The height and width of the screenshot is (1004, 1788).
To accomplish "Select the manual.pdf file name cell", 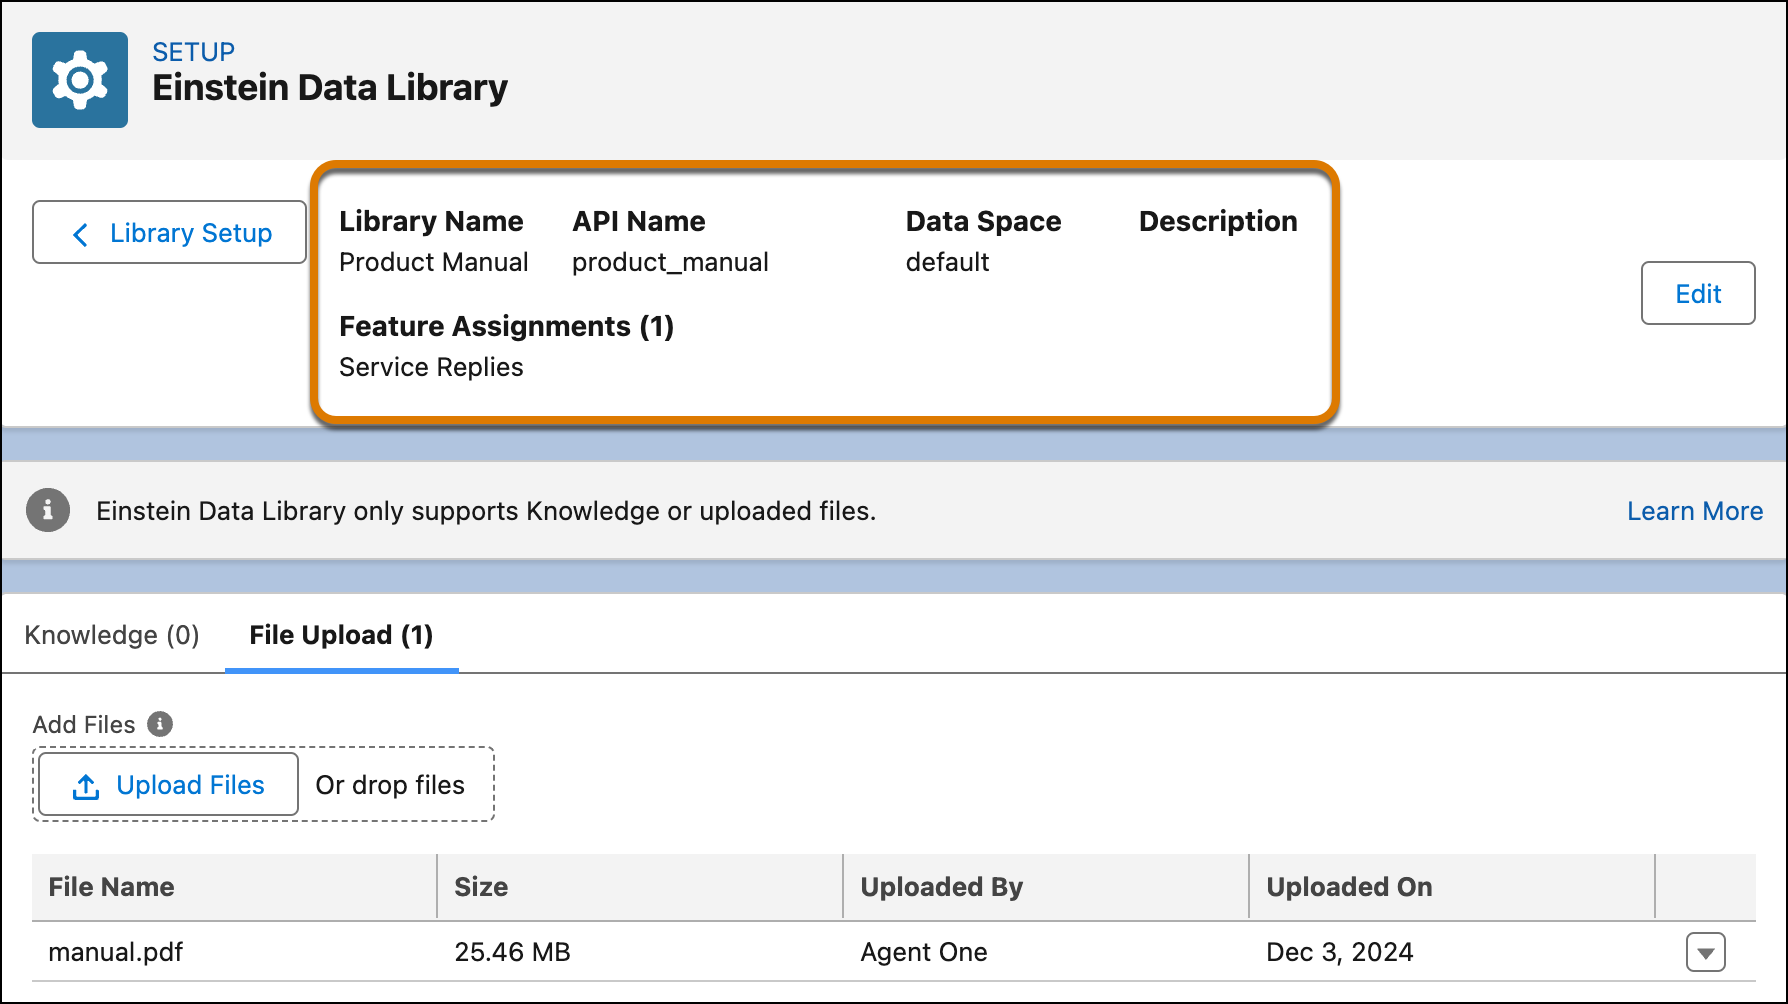I will point(116,952).
